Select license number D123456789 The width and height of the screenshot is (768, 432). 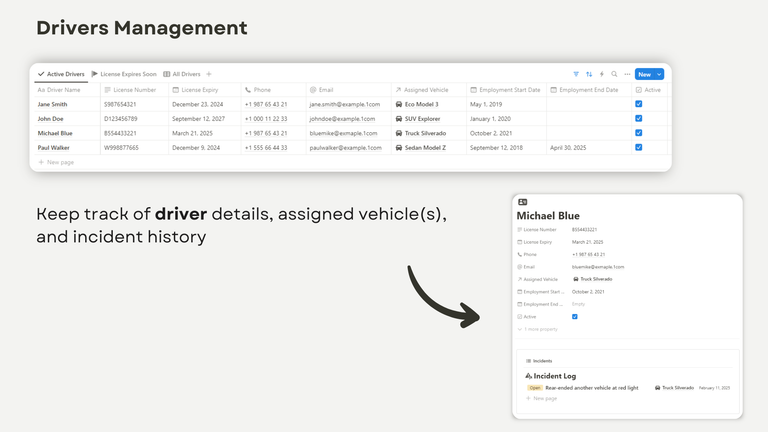120,119
